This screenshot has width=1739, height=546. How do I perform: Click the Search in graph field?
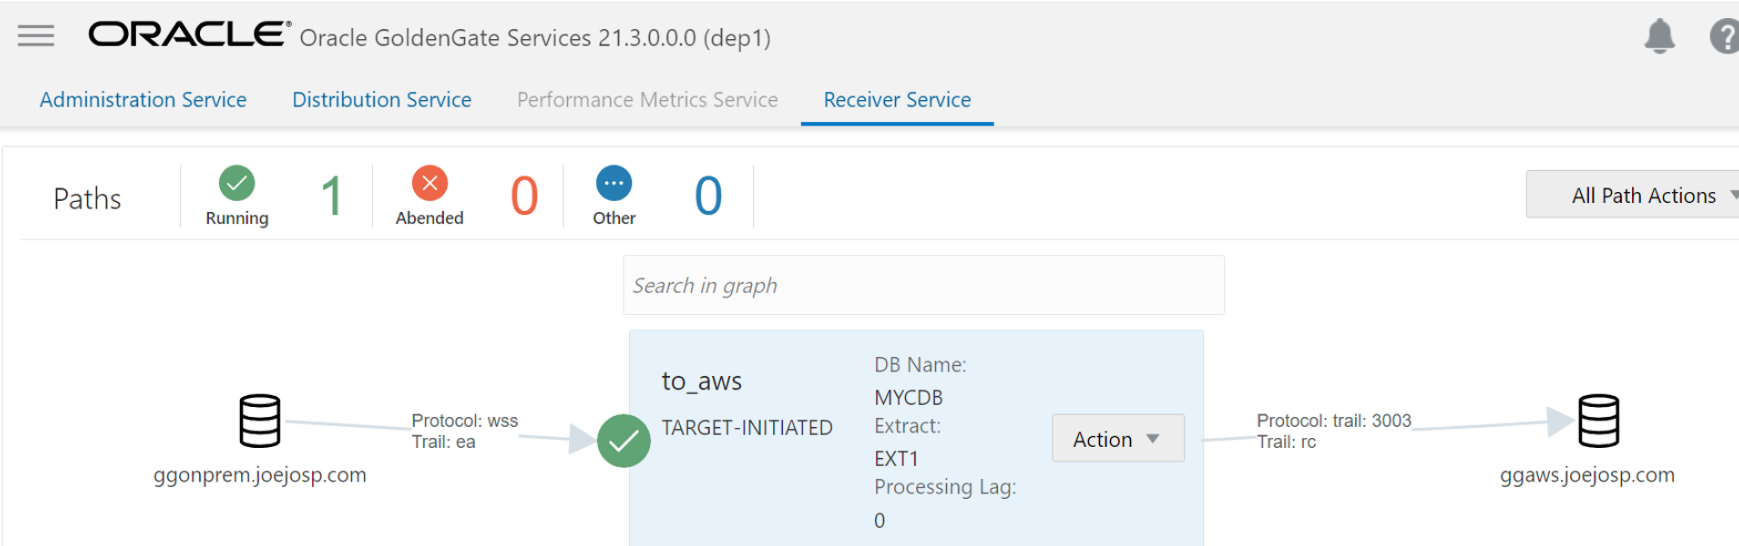tap(923, 285)
